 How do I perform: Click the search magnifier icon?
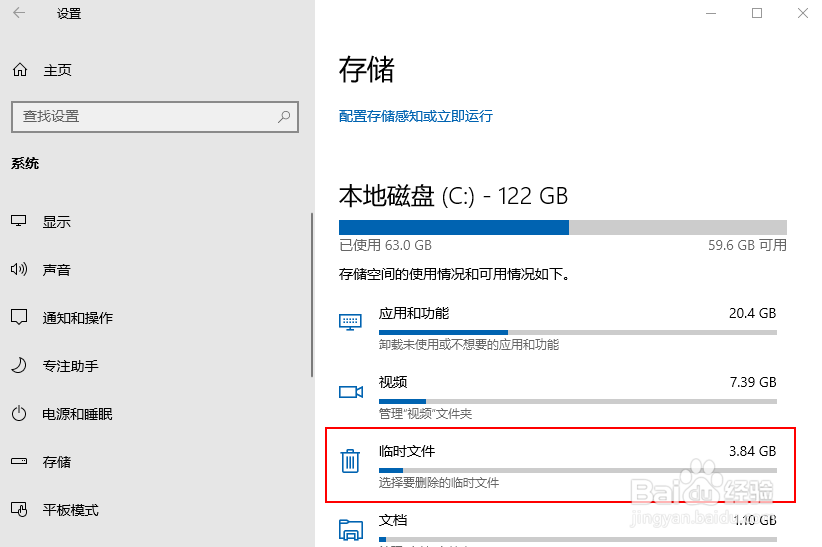click(x=285, y=116)
